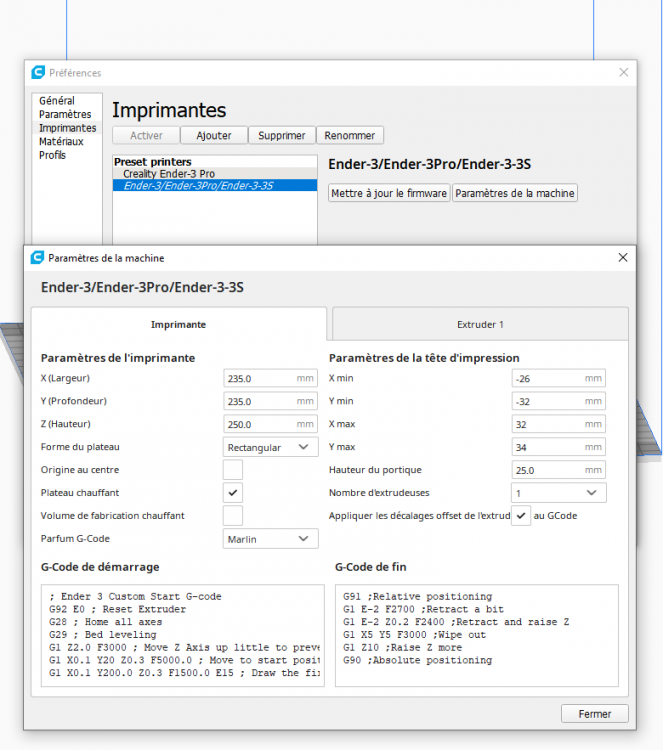Click the X (Largeur) field
Viewport: 663px width, 750px height.
pyautogui.click(x=270, y=378)
